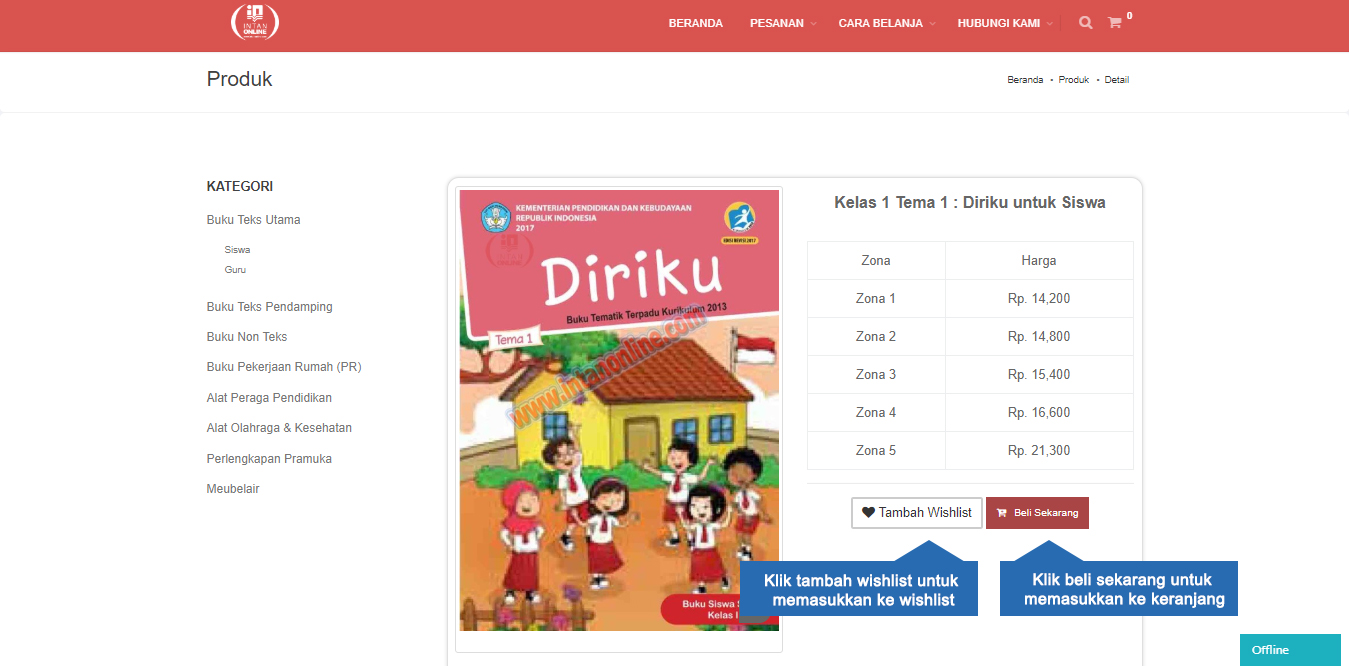Click Beranda in the breadcrumb
Screen dimensions: 1349x666
point(1025,80)
